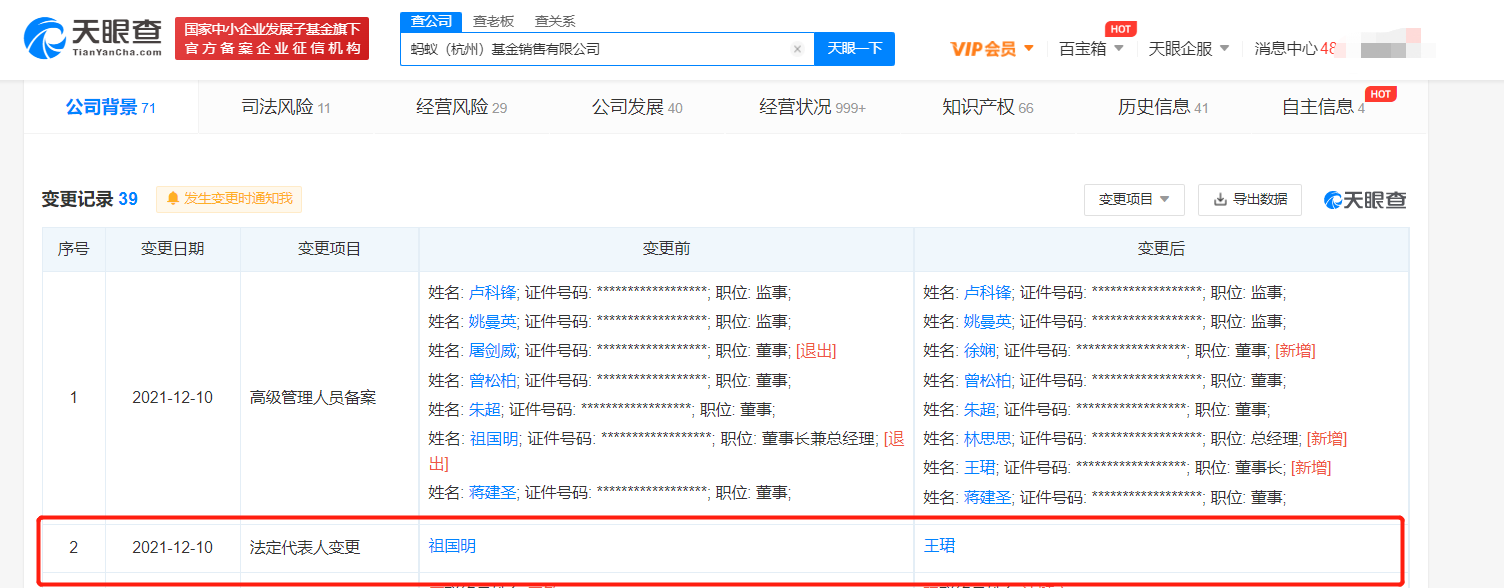Open the 消息中心 message center
1504x588 pixels.
point(1286,48)
